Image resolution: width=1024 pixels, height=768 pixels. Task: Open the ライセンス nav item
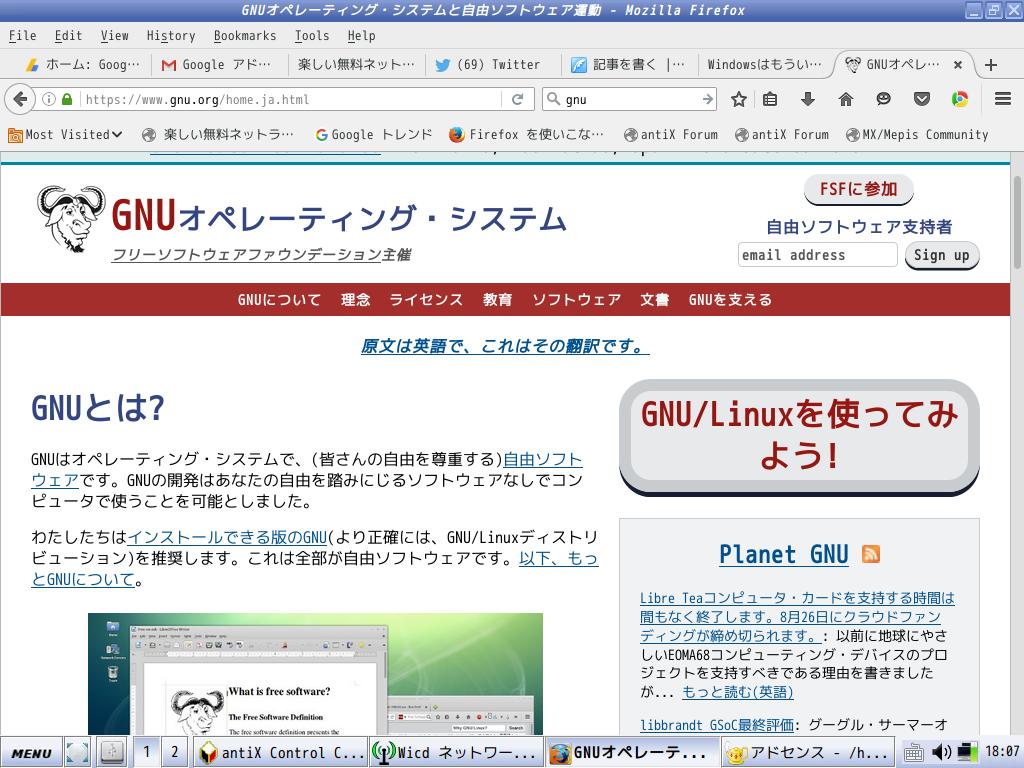[x=426, y=300]
